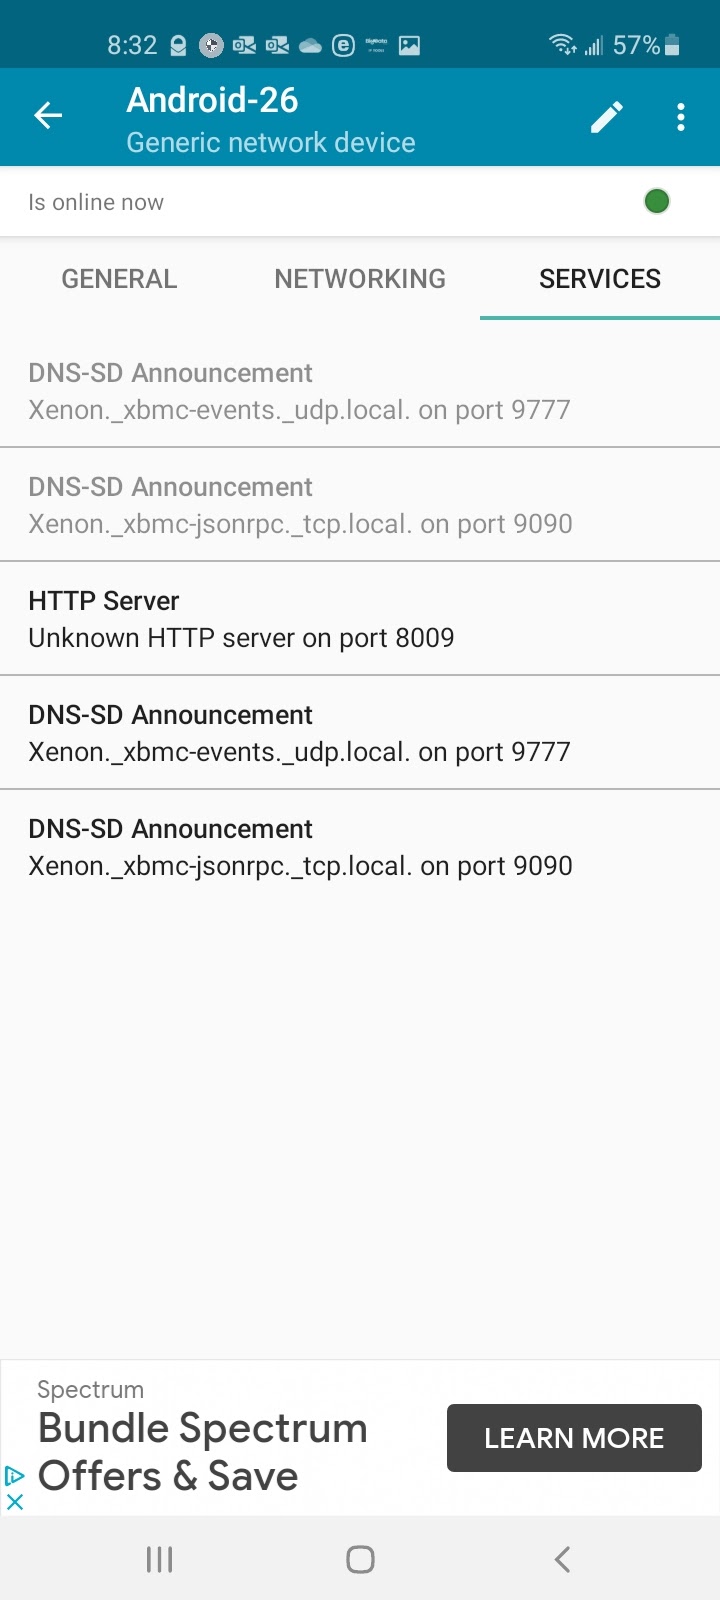The height and width of the screenshot is (1600, 720).
Task: Open the black-text xbmc-events DNS-SD entry
Action: click(x=360, y=733)
